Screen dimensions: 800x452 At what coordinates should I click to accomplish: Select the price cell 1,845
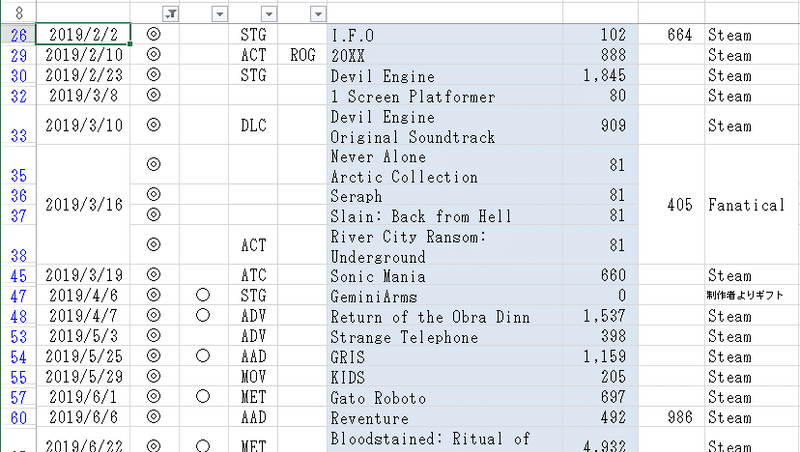(x=601, y=75)
